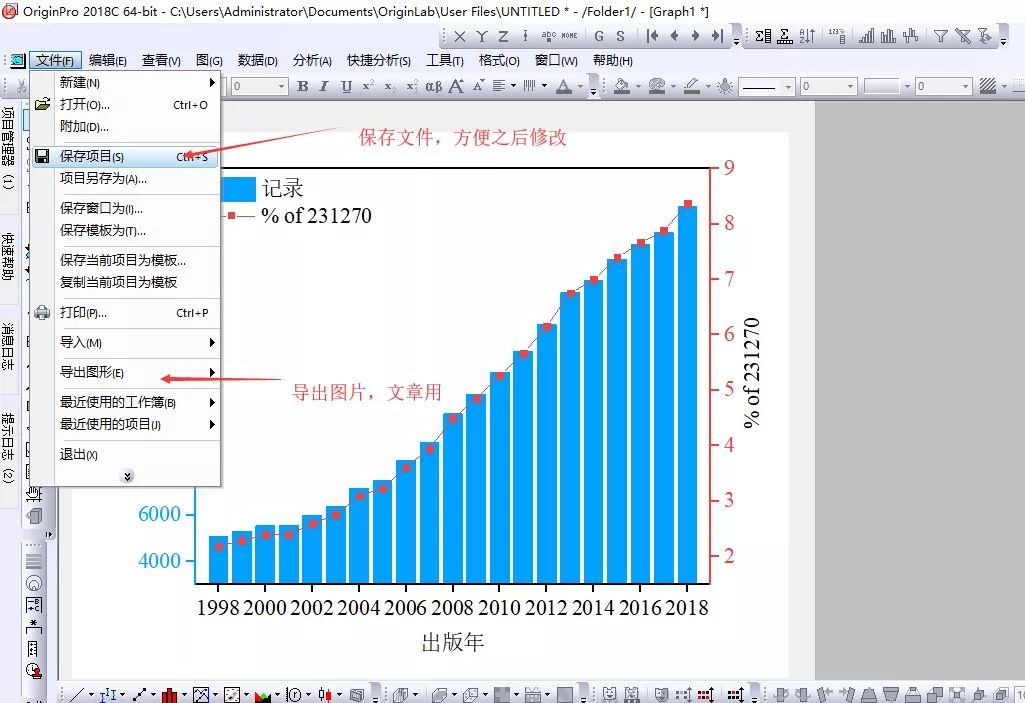Click the palette color button
1025x703 pixels.
click(657, 86)
